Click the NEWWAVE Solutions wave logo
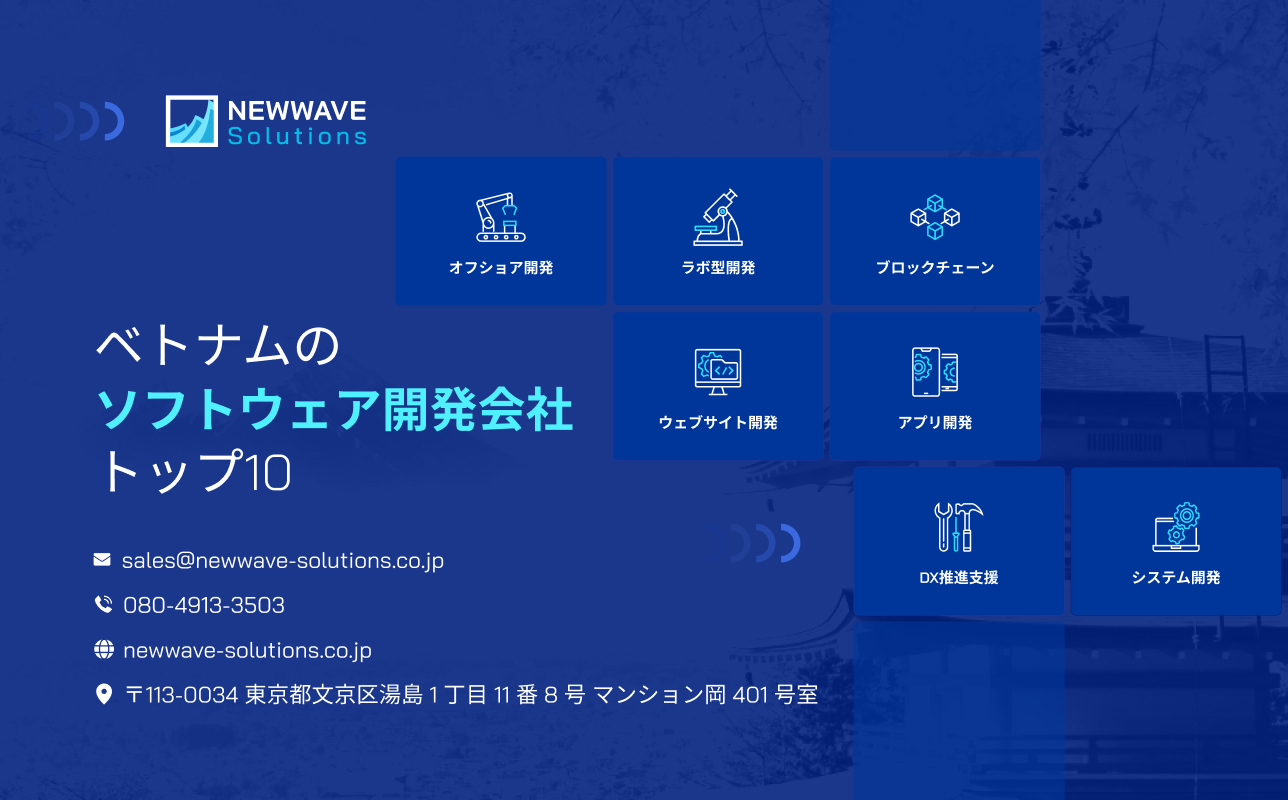 (x=191, y=120)
